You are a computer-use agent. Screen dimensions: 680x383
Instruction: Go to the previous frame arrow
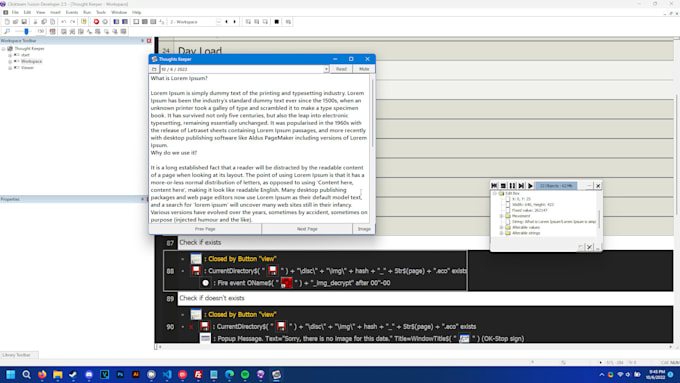[x=226, y=22]
